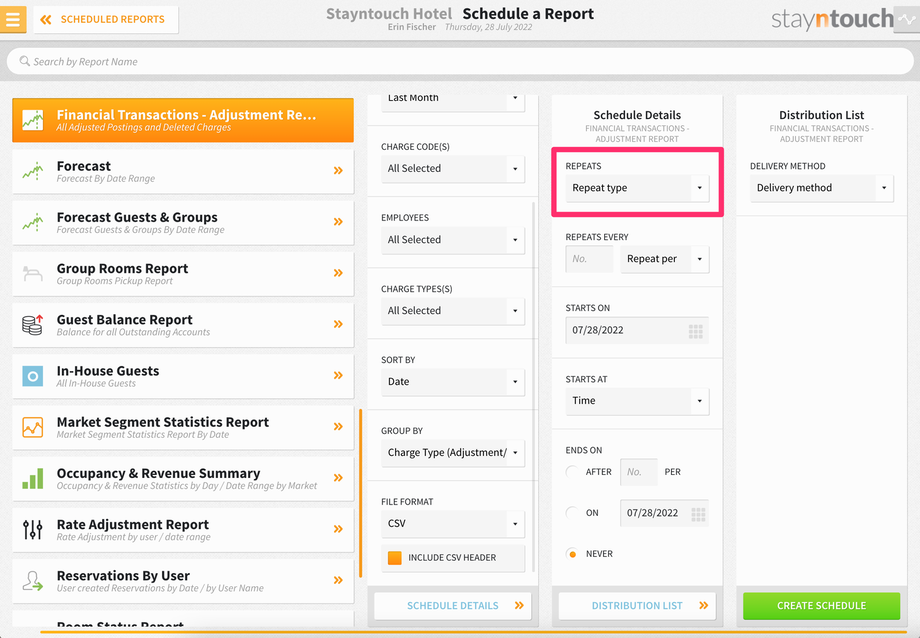Click the search magnifier icon
Viewport: 920px width, 638px height.
(25, 61)
